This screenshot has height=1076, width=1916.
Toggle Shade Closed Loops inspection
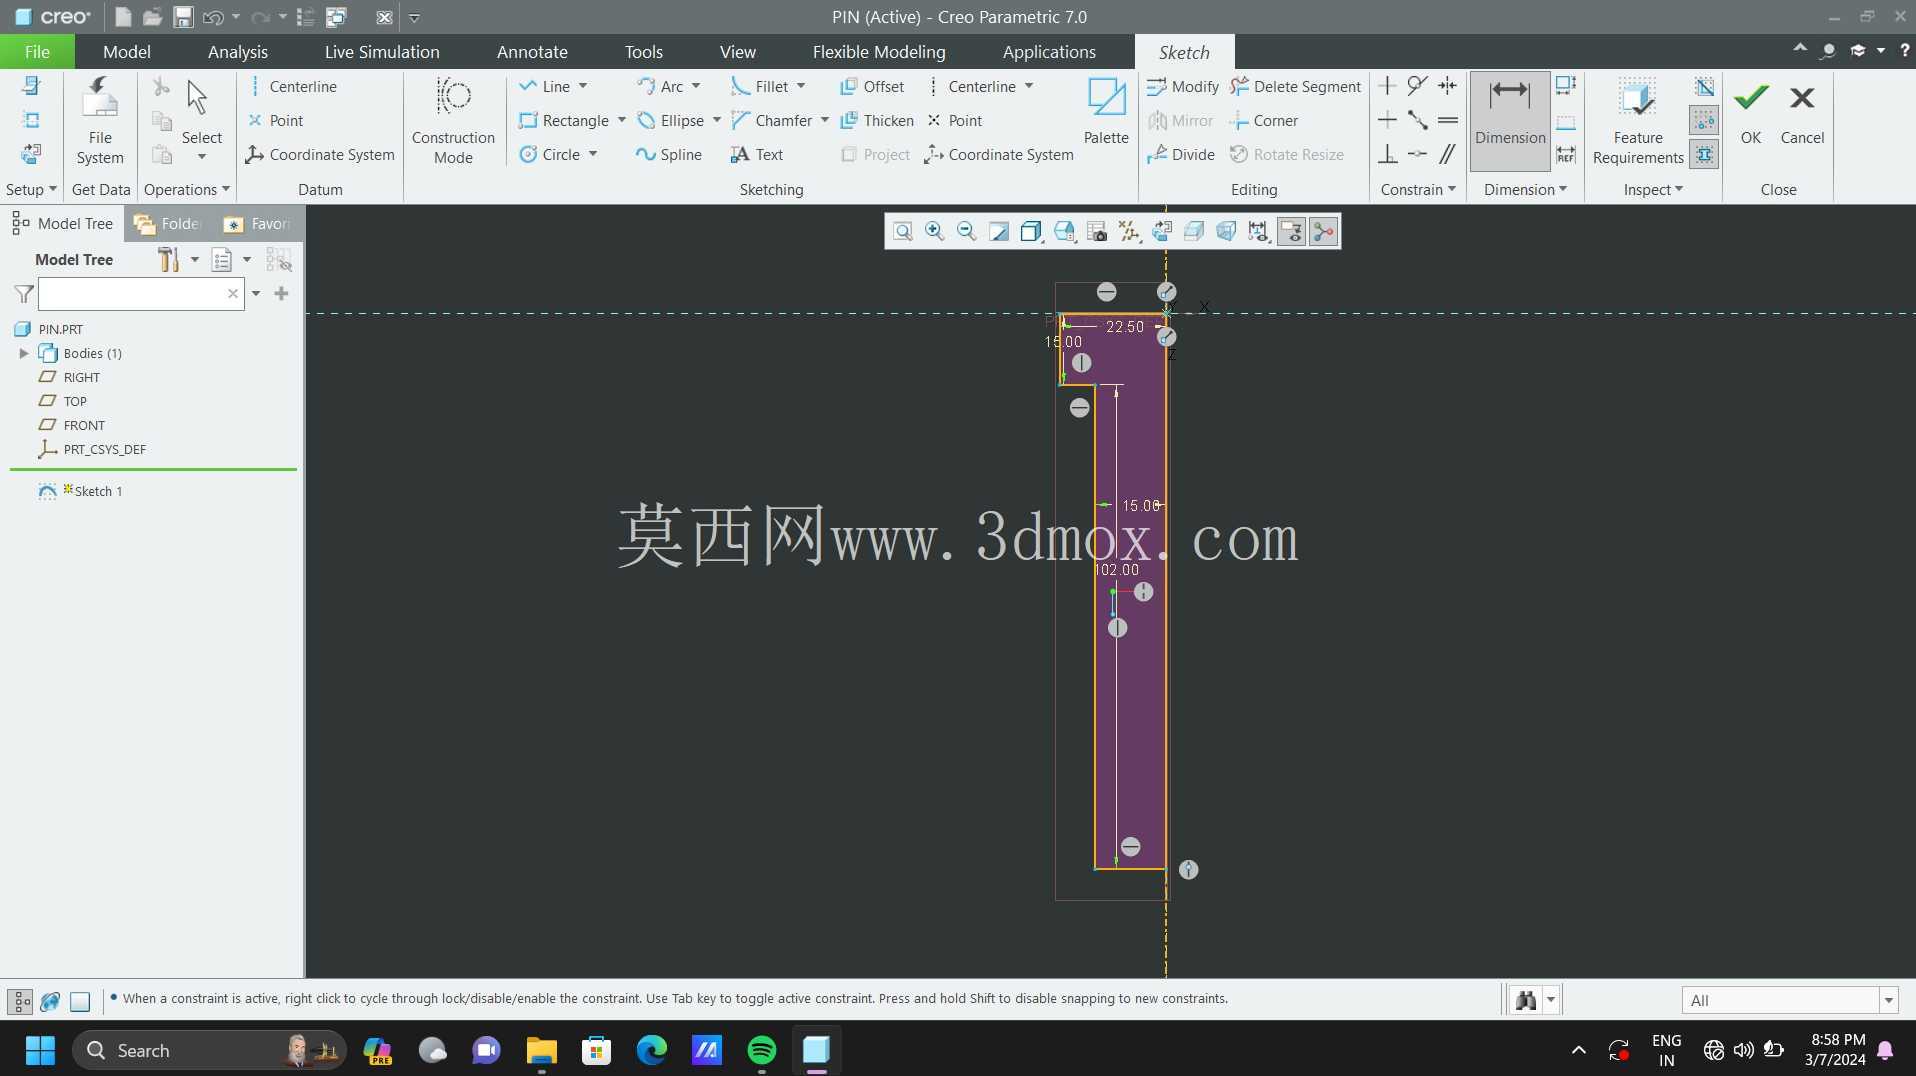point(1704,154)
